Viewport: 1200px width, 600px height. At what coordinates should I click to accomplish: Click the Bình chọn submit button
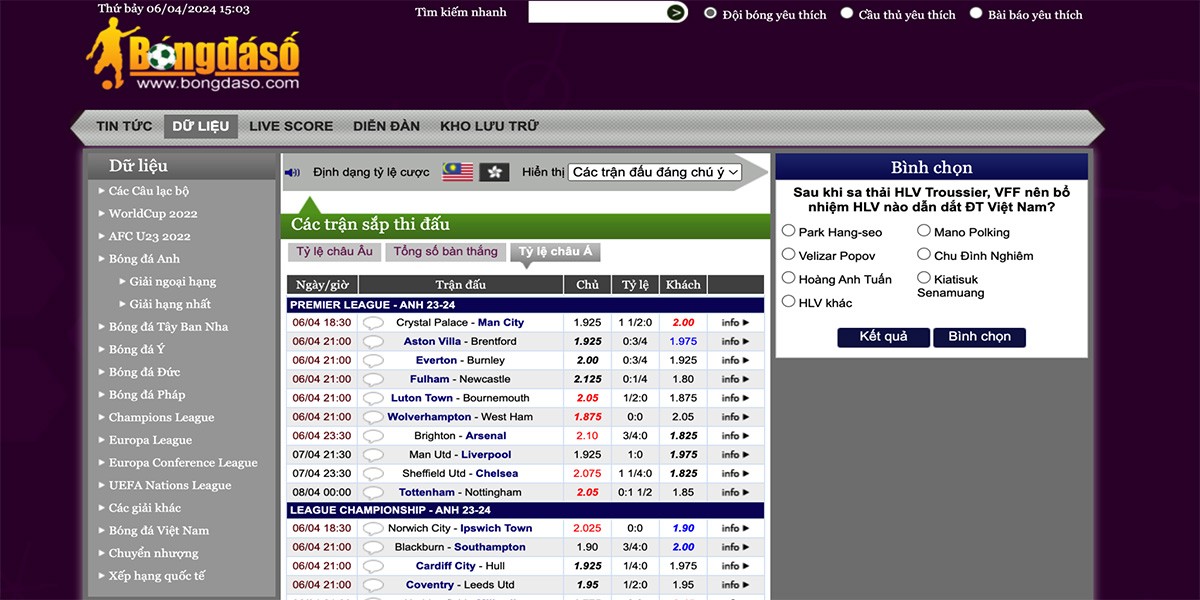tap(980, 337)
